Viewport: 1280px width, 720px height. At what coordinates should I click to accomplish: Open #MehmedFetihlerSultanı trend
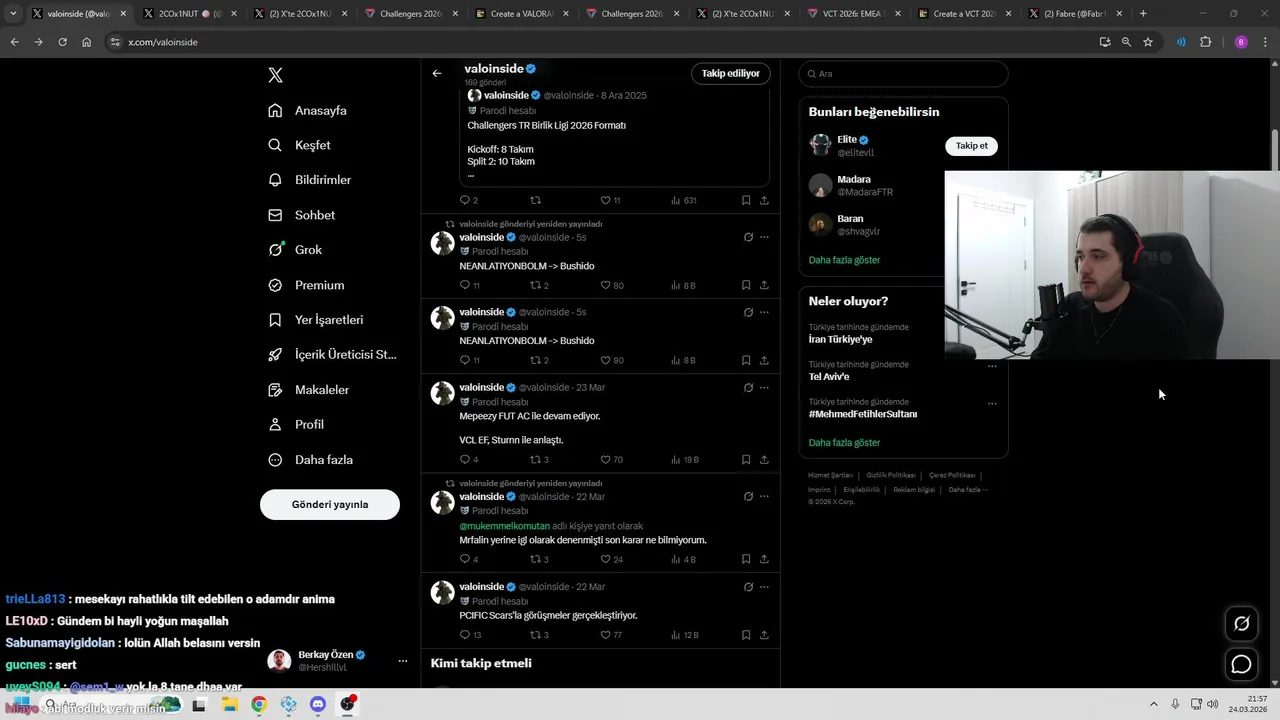coord(862,414)
